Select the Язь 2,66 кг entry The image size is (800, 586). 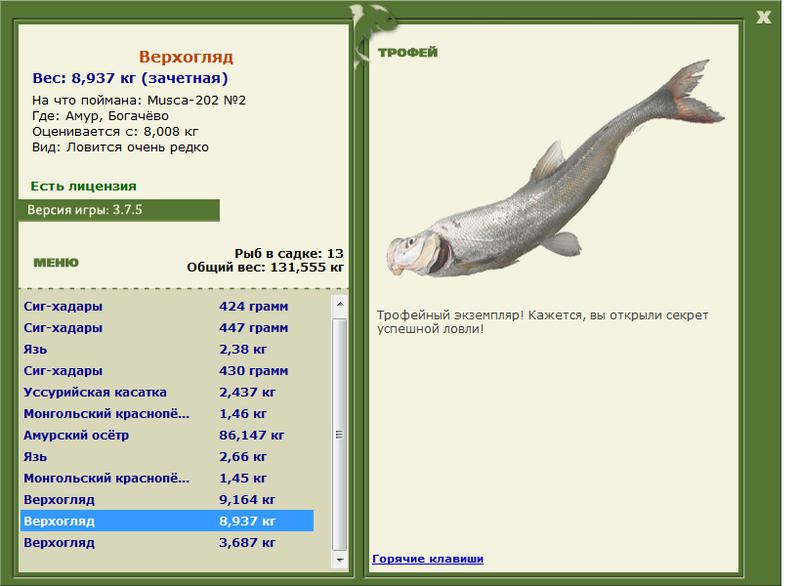167,456
